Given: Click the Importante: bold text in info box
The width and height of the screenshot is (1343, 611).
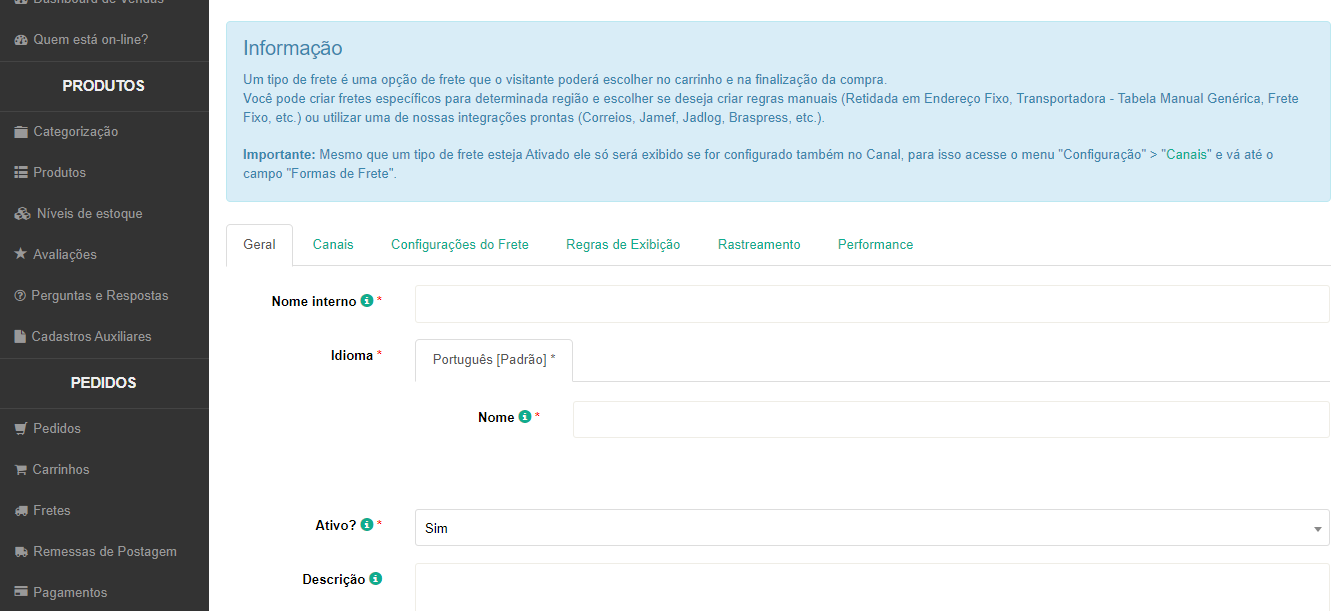Looking at the screenshot, I should coord(279,155).
